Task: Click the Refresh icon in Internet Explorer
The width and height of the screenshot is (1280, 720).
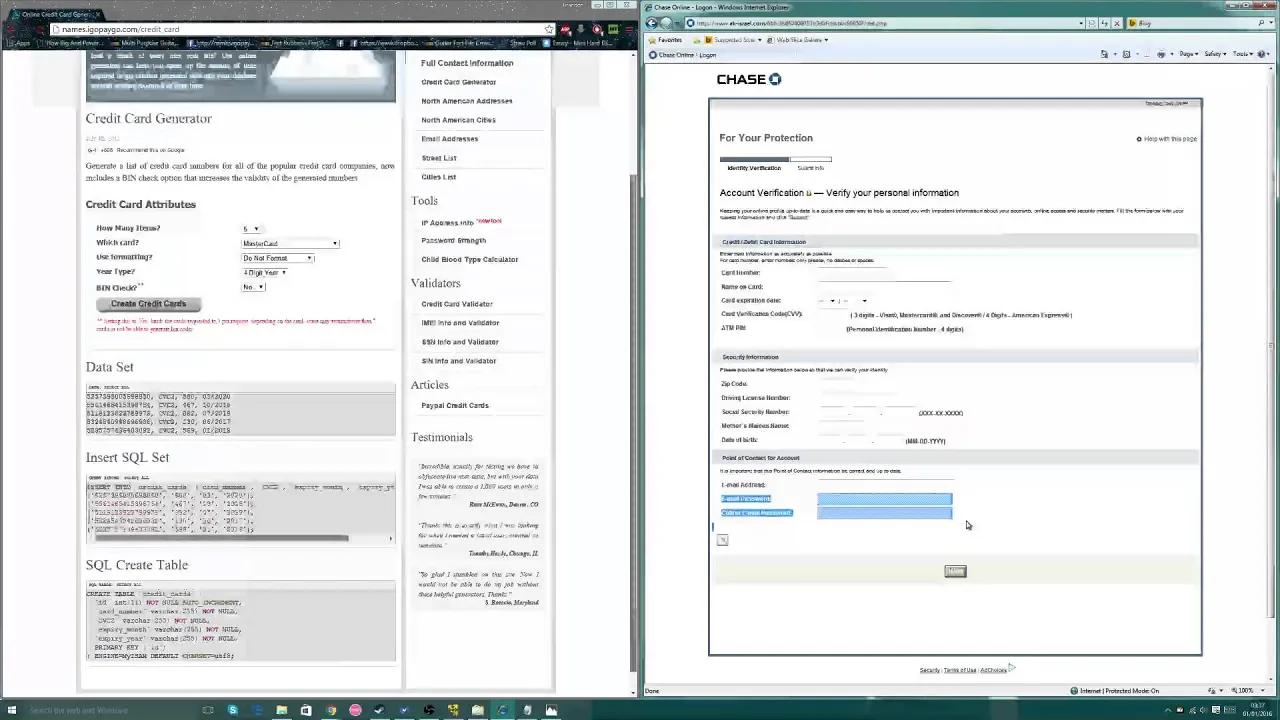Action: tap(1104, 23)
